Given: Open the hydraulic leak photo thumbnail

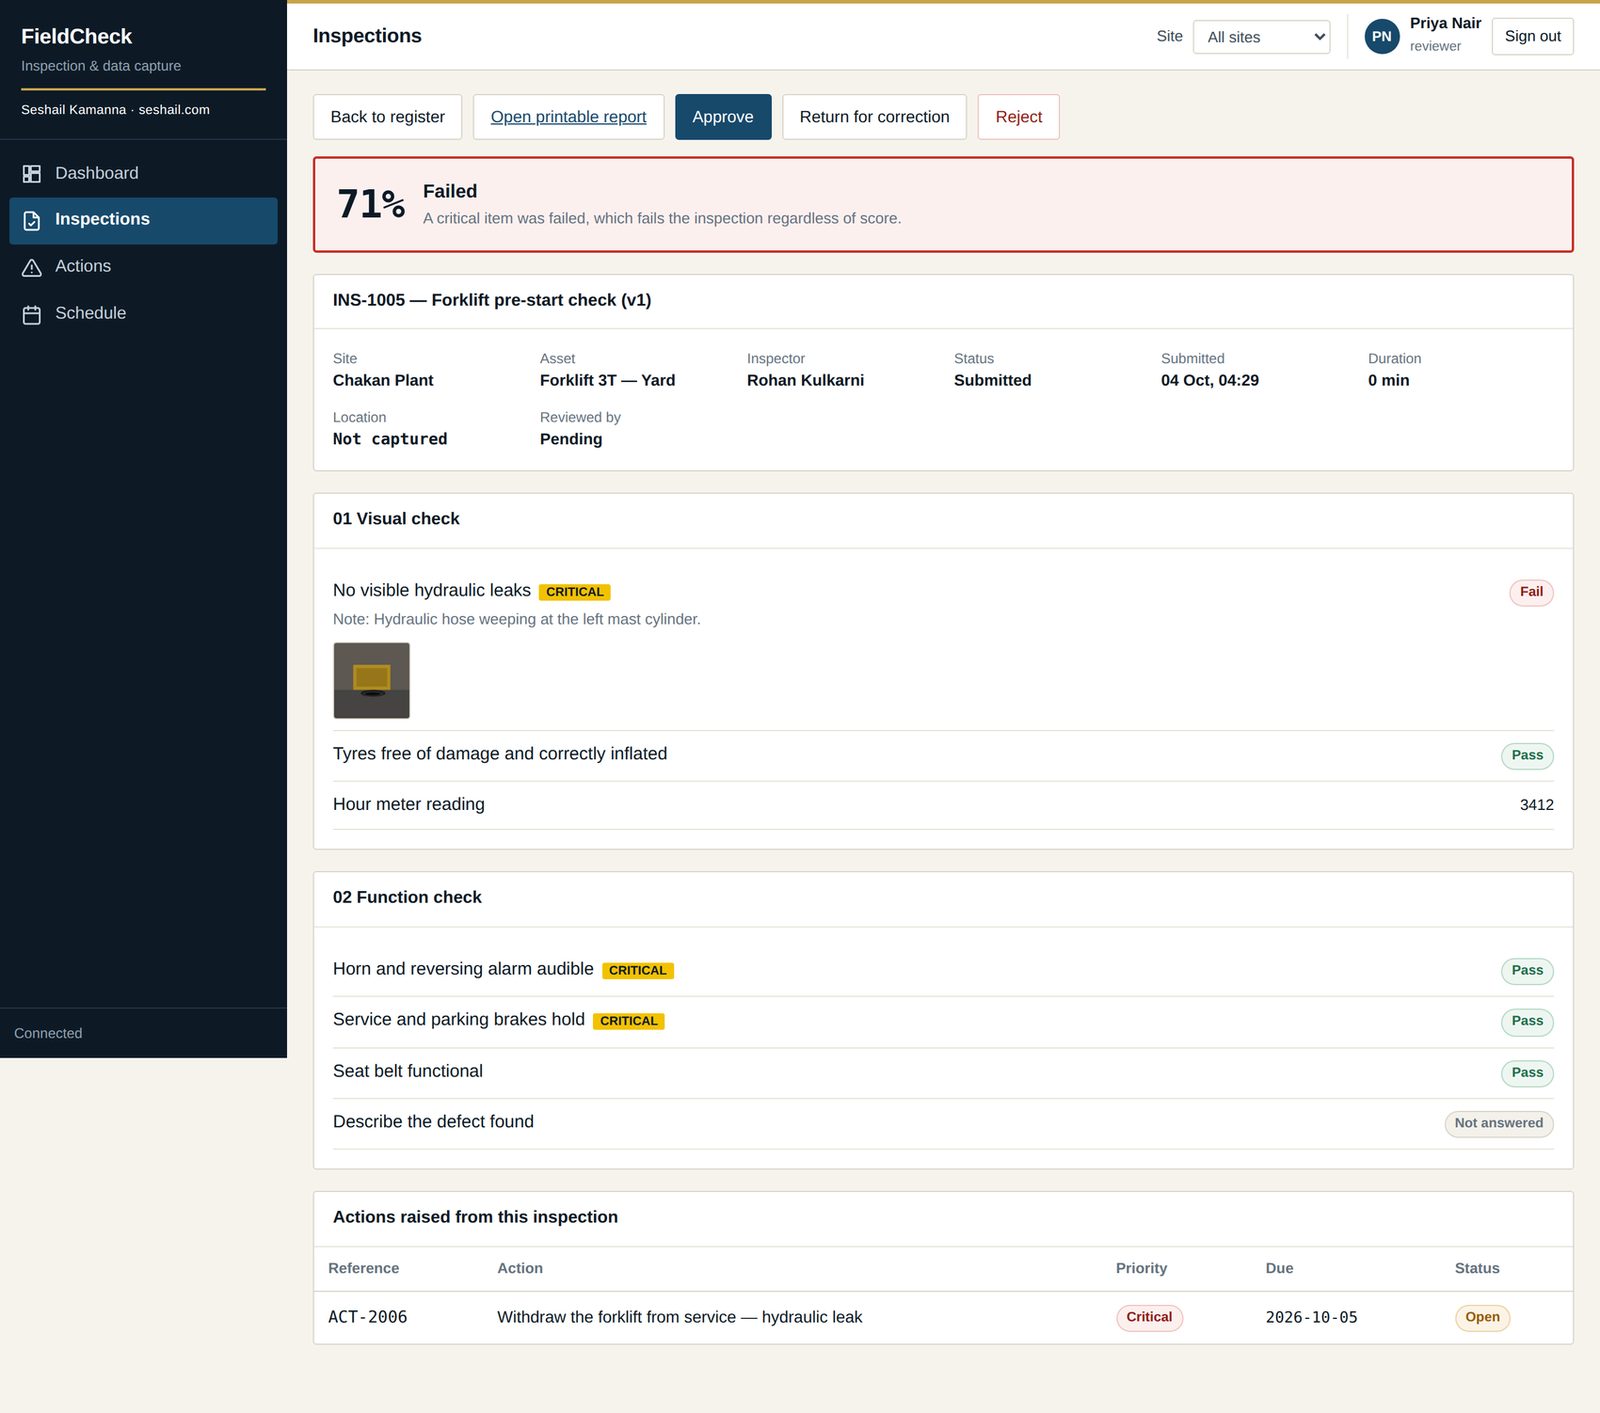Looking at the screenshot, I should coord(371,680).
